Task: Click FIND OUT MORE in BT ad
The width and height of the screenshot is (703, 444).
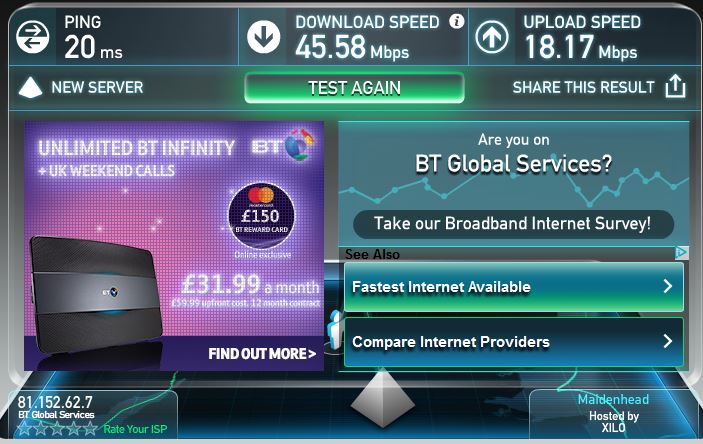Action: 262,354
